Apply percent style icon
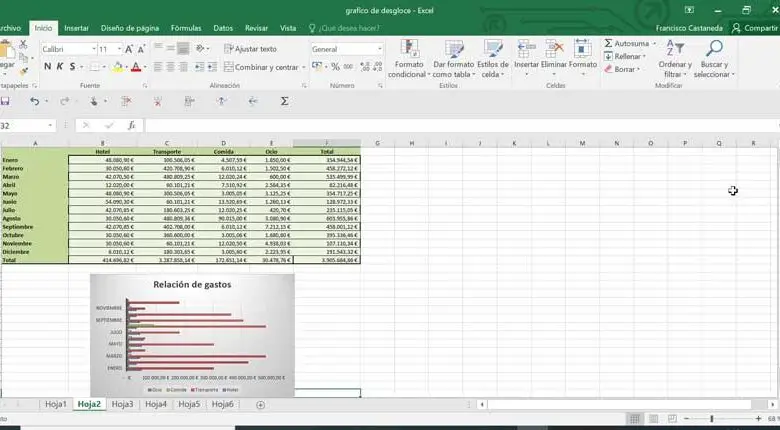Viewport: 780px width, 430px height. [335, 67]
